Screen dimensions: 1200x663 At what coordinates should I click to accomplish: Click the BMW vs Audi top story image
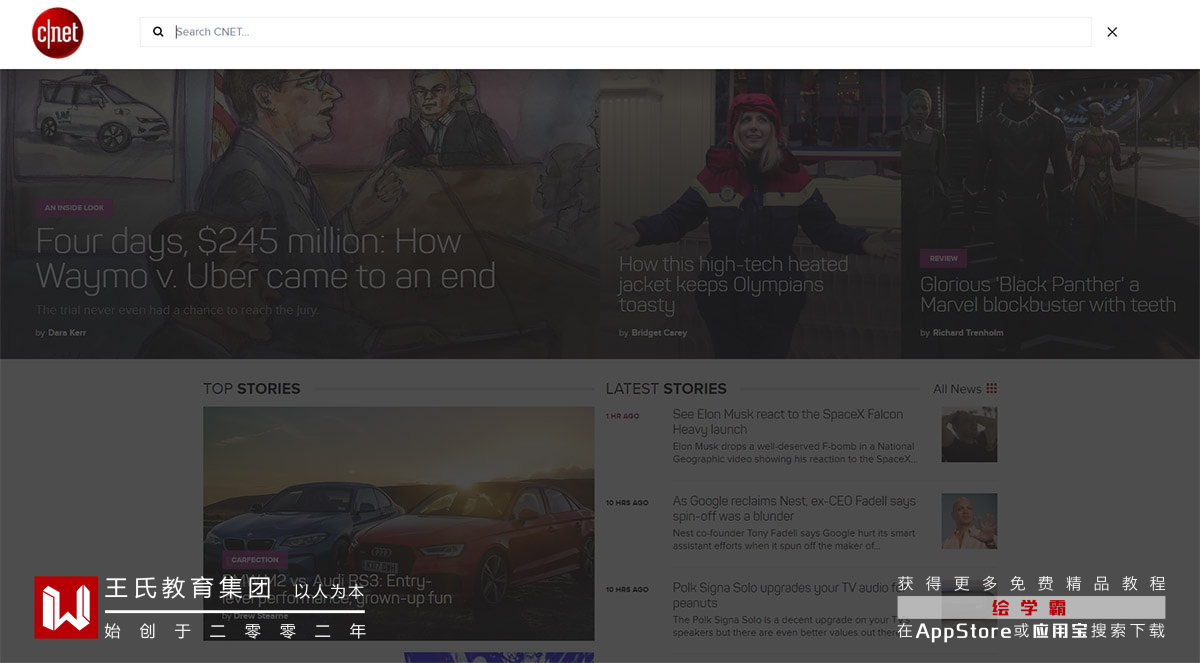[x=398, y=523]
